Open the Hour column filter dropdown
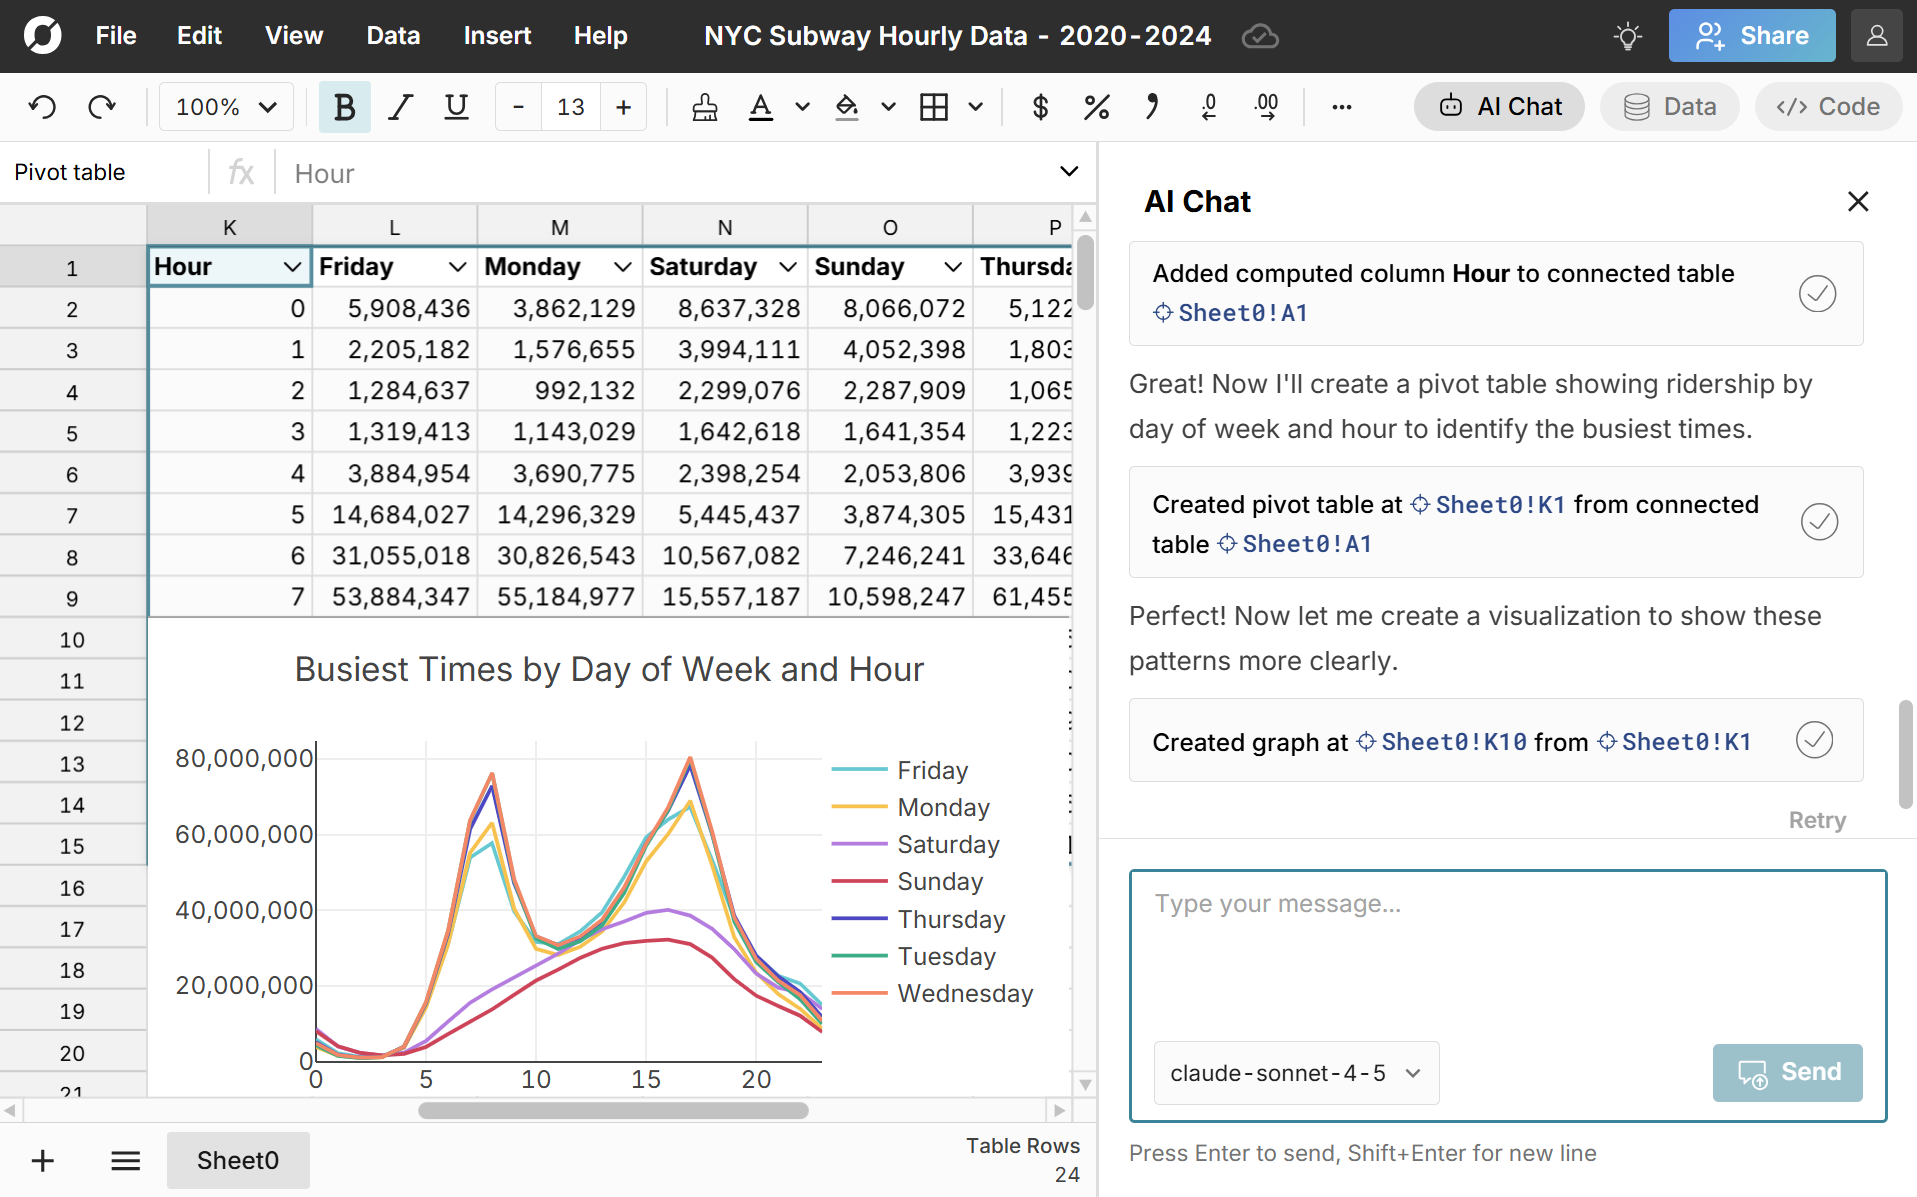Image resolution: width=1917 pixels, height=1197 pixels. point(293,266)
